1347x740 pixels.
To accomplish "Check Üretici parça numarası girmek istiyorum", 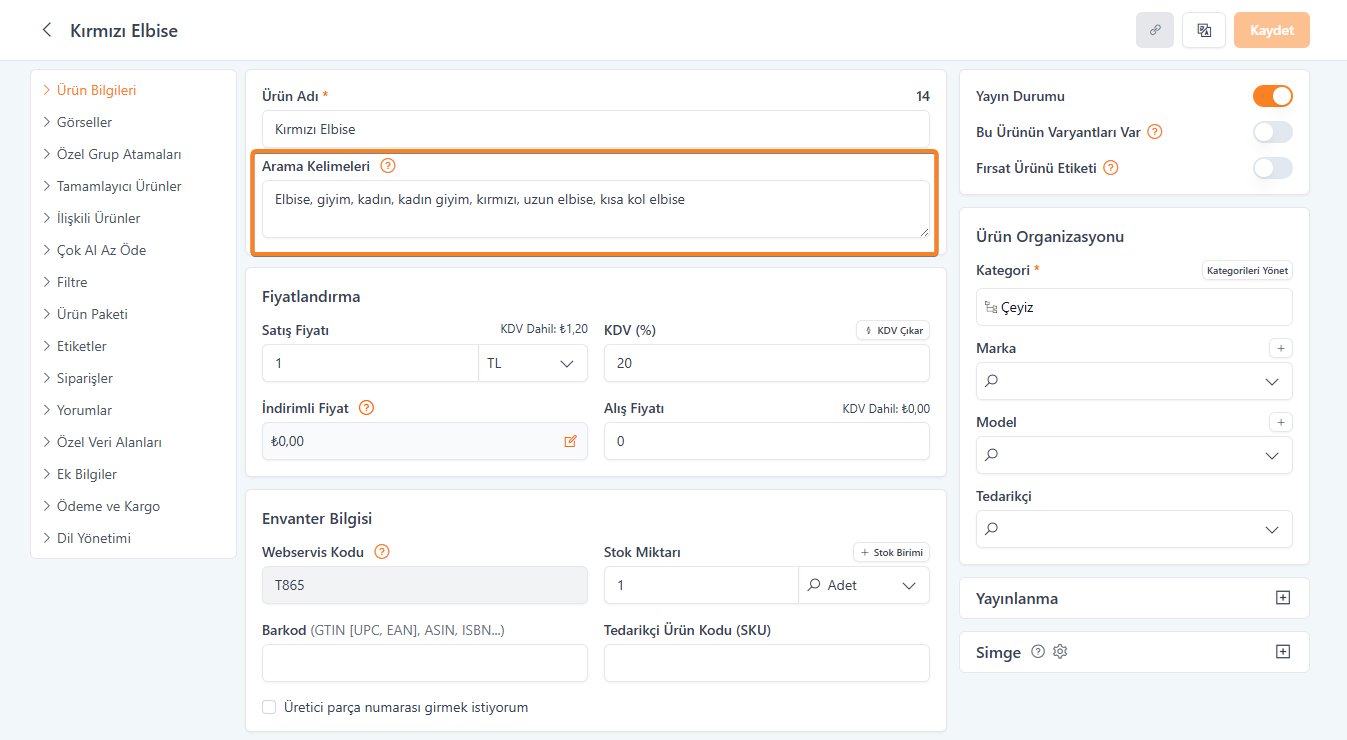I will [x=269, y=707].
